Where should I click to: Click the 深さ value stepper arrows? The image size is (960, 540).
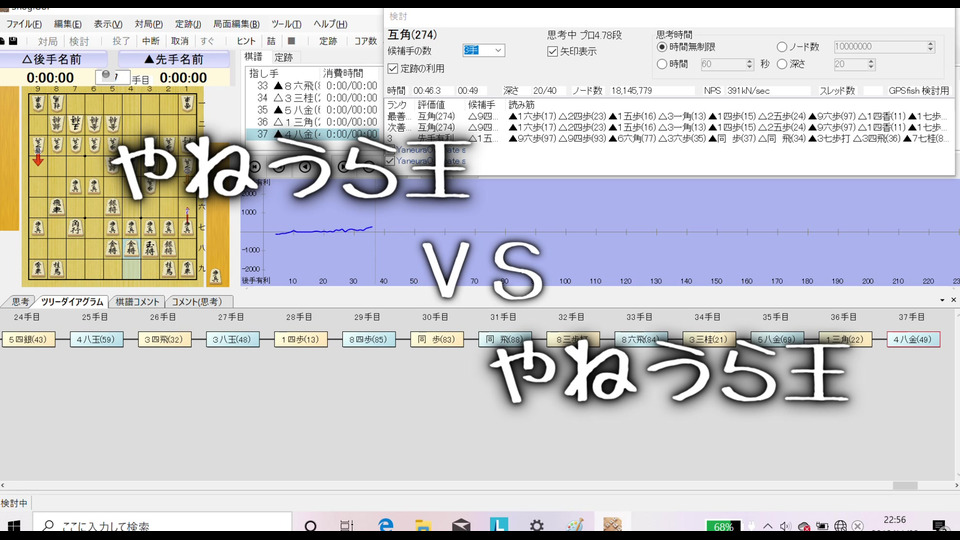tap(871, 64)
